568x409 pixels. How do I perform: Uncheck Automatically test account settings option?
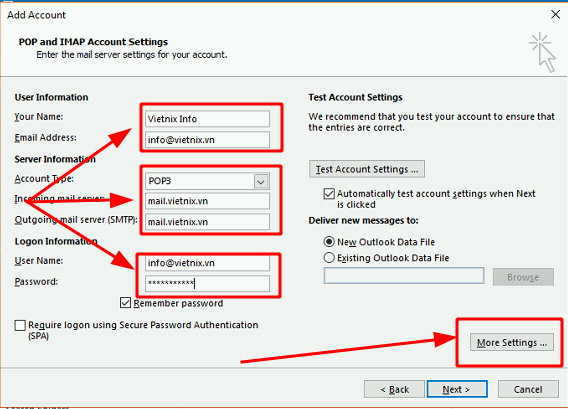coord(329,193)
